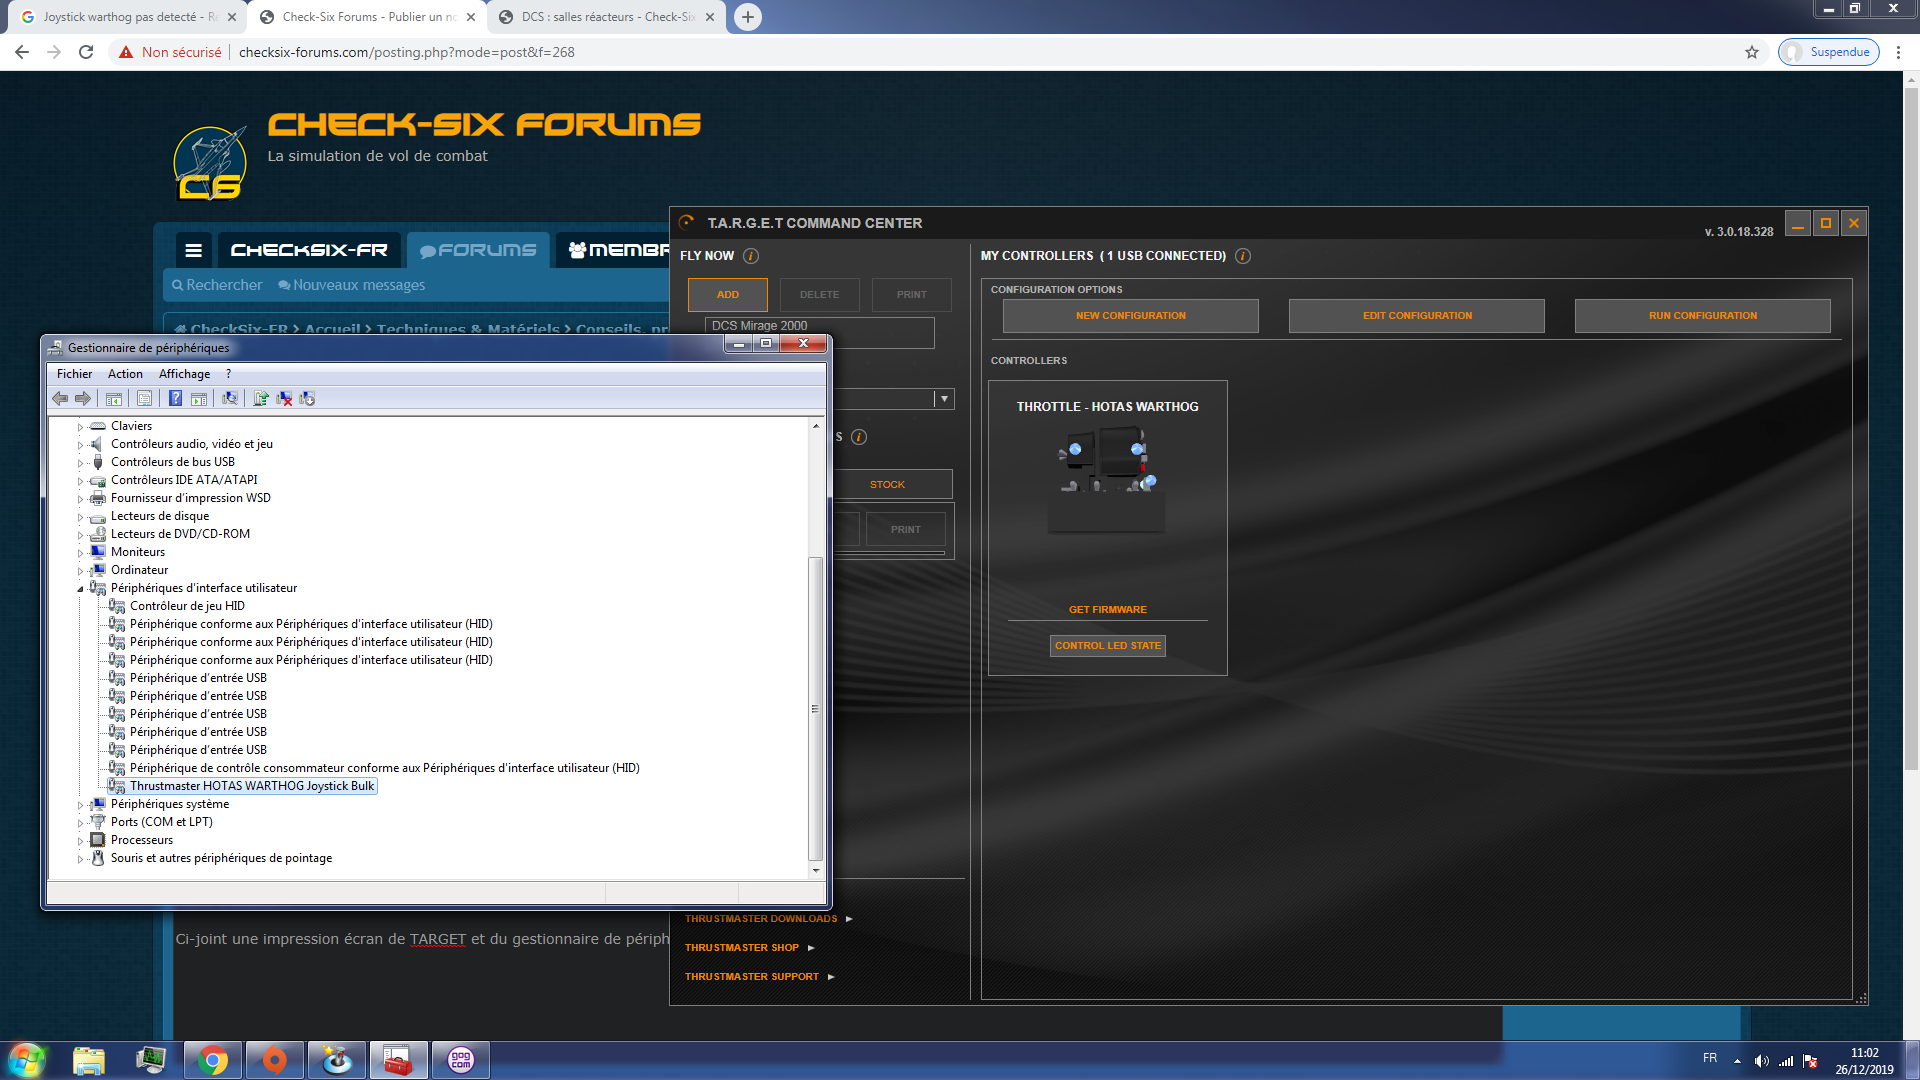Click EDIT CONFIGURATION button
Viewport: 1920px width, 1080px height.
click(1416, 316)
